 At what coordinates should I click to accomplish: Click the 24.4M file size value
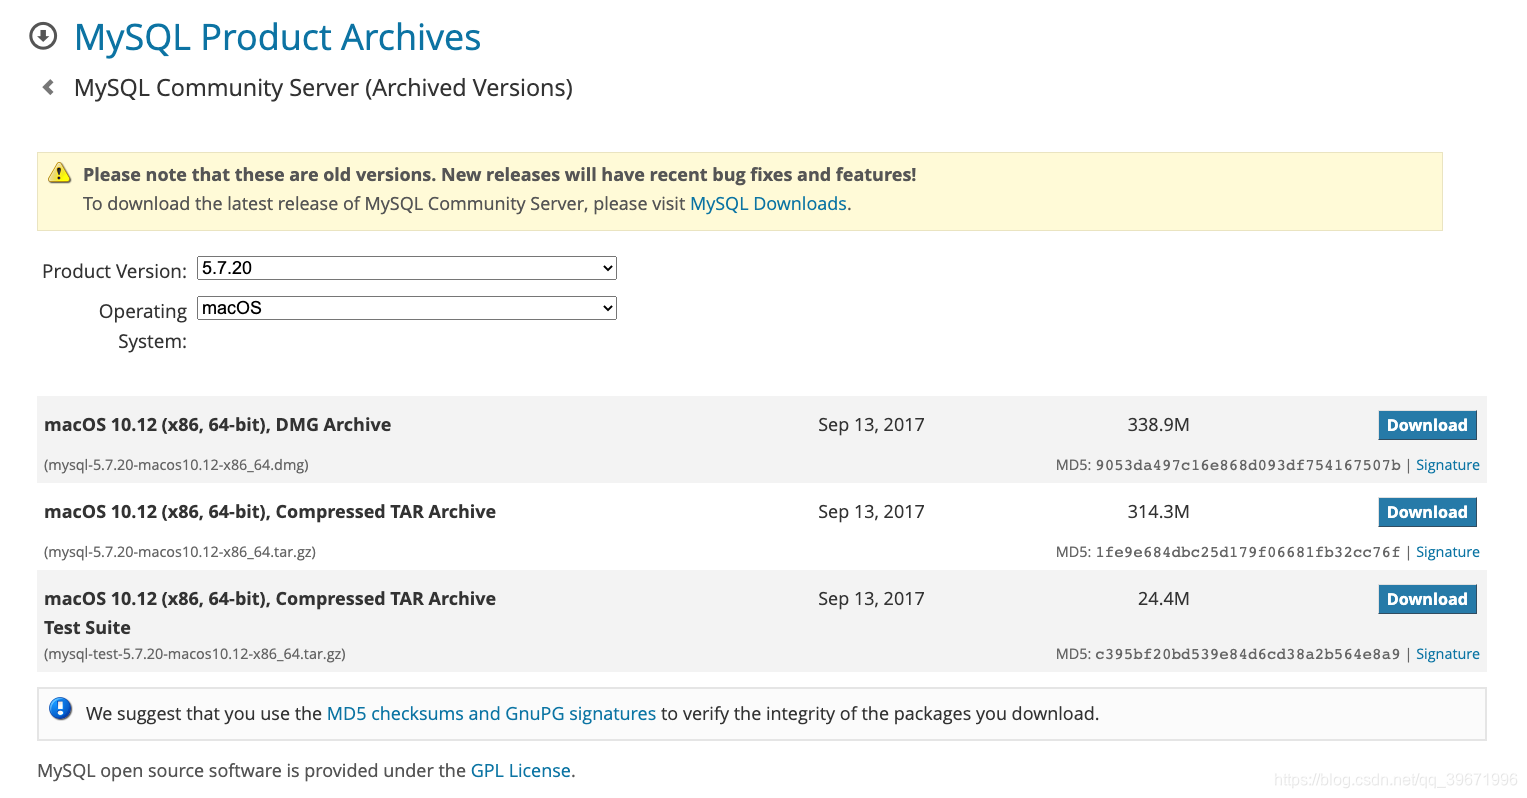(x=1163, y=599)
